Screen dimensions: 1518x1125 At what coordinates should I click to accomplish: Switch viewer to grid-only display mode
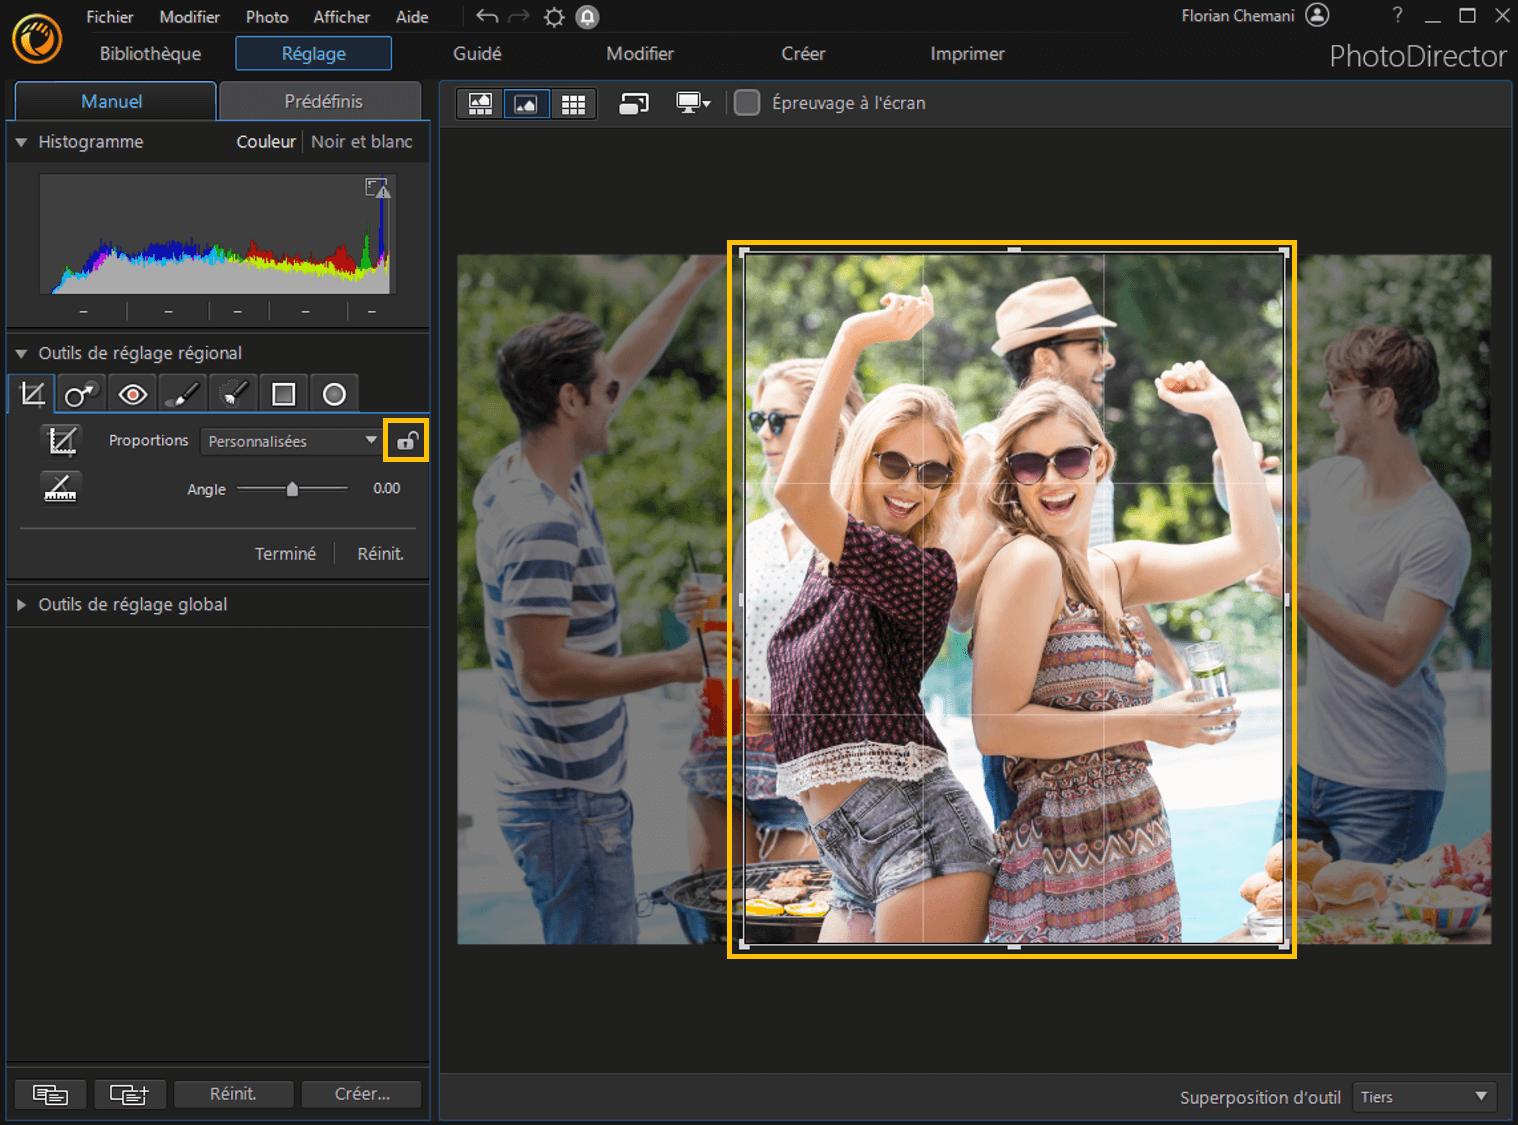(x=573, y=103)
